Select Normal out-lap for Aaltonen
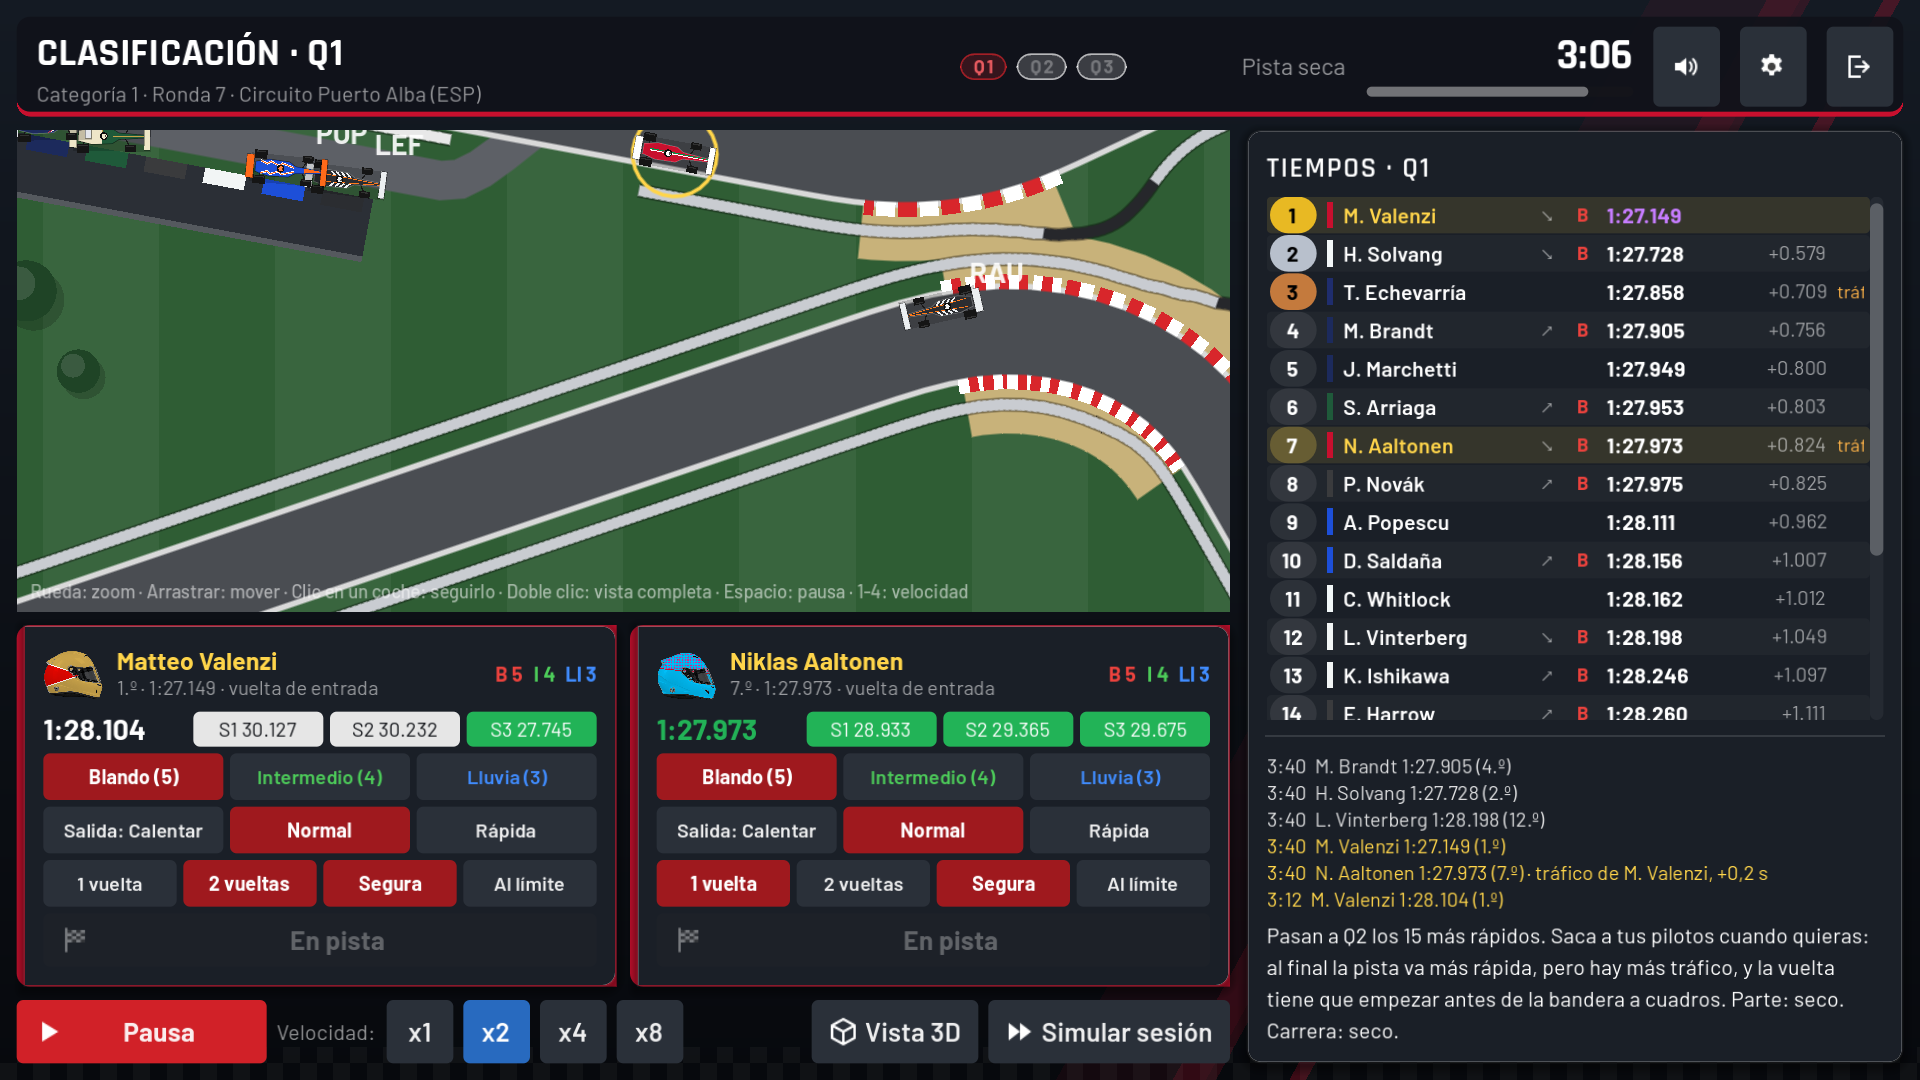Viewport: 1920px width, 1080px height. point(933,830)
